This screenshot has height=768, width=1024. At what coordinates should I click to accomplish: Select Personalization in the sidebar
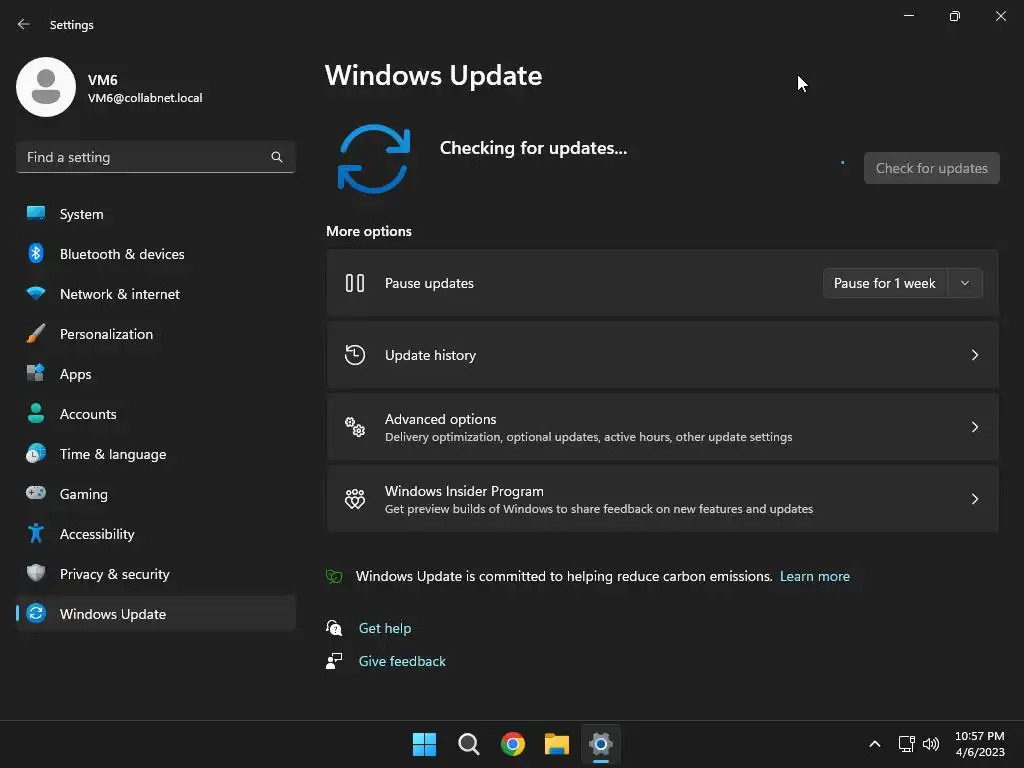coord(155,334)
